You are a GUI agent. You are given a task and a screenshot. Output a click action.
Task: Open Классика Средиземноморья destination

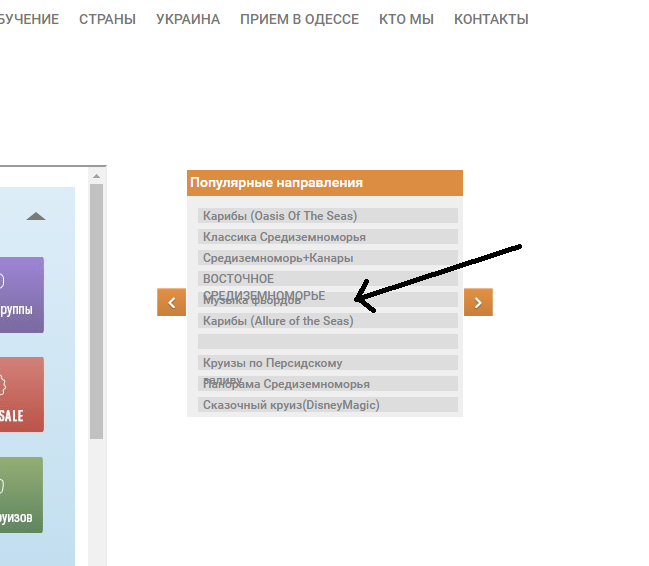tap(284, 237)
